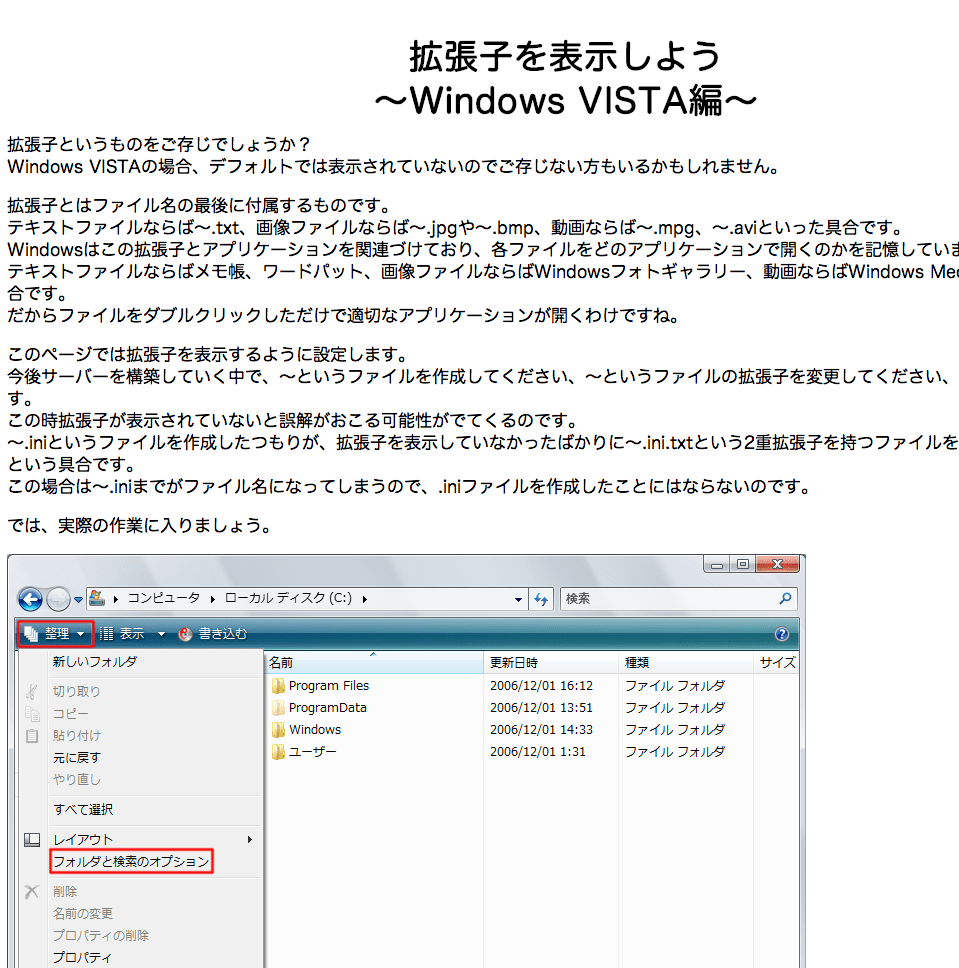Image resolution: width=959 pixels, height=968 pixels.
Task: Open the 表示 dropdown arrow
Action: click(x=161, y=634)
